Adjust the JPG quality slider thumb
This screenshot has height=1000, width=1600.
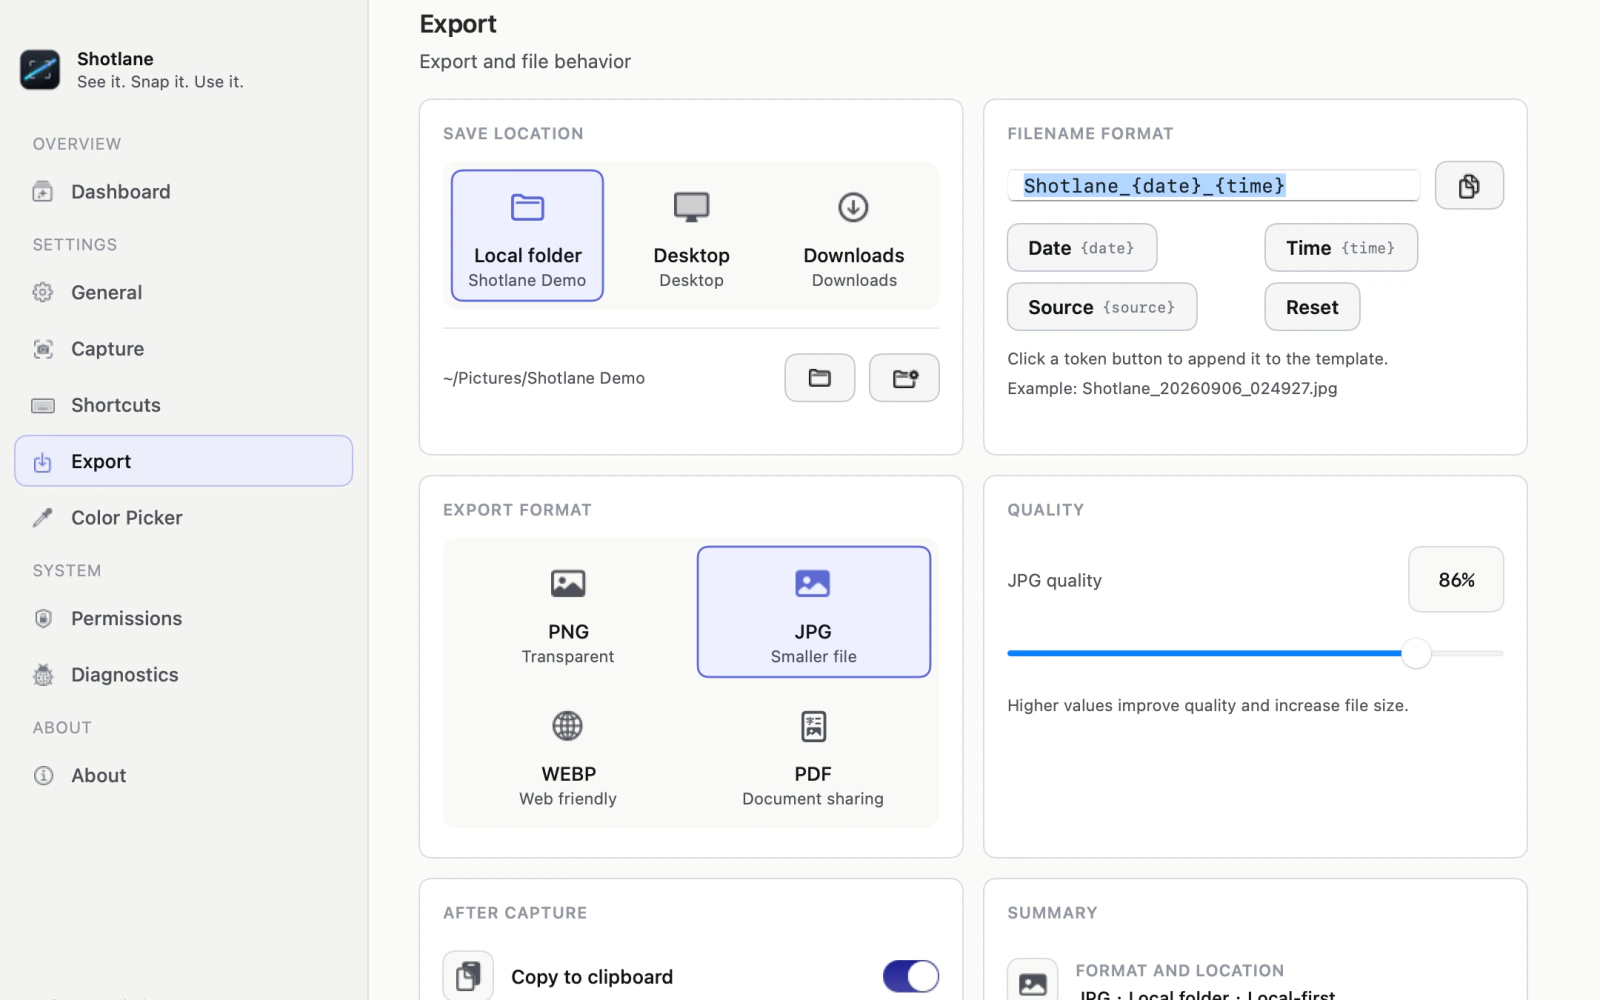[1416, 654]
